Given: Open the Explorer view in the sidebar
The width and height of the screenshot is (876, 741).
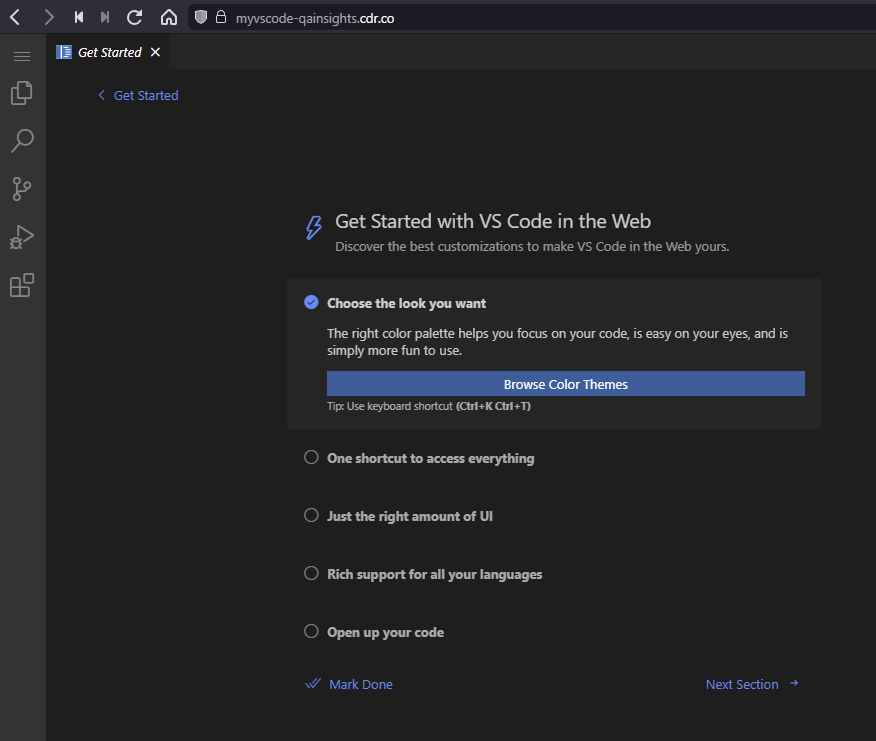Looking at the screenshot, I should pos(22,92).
